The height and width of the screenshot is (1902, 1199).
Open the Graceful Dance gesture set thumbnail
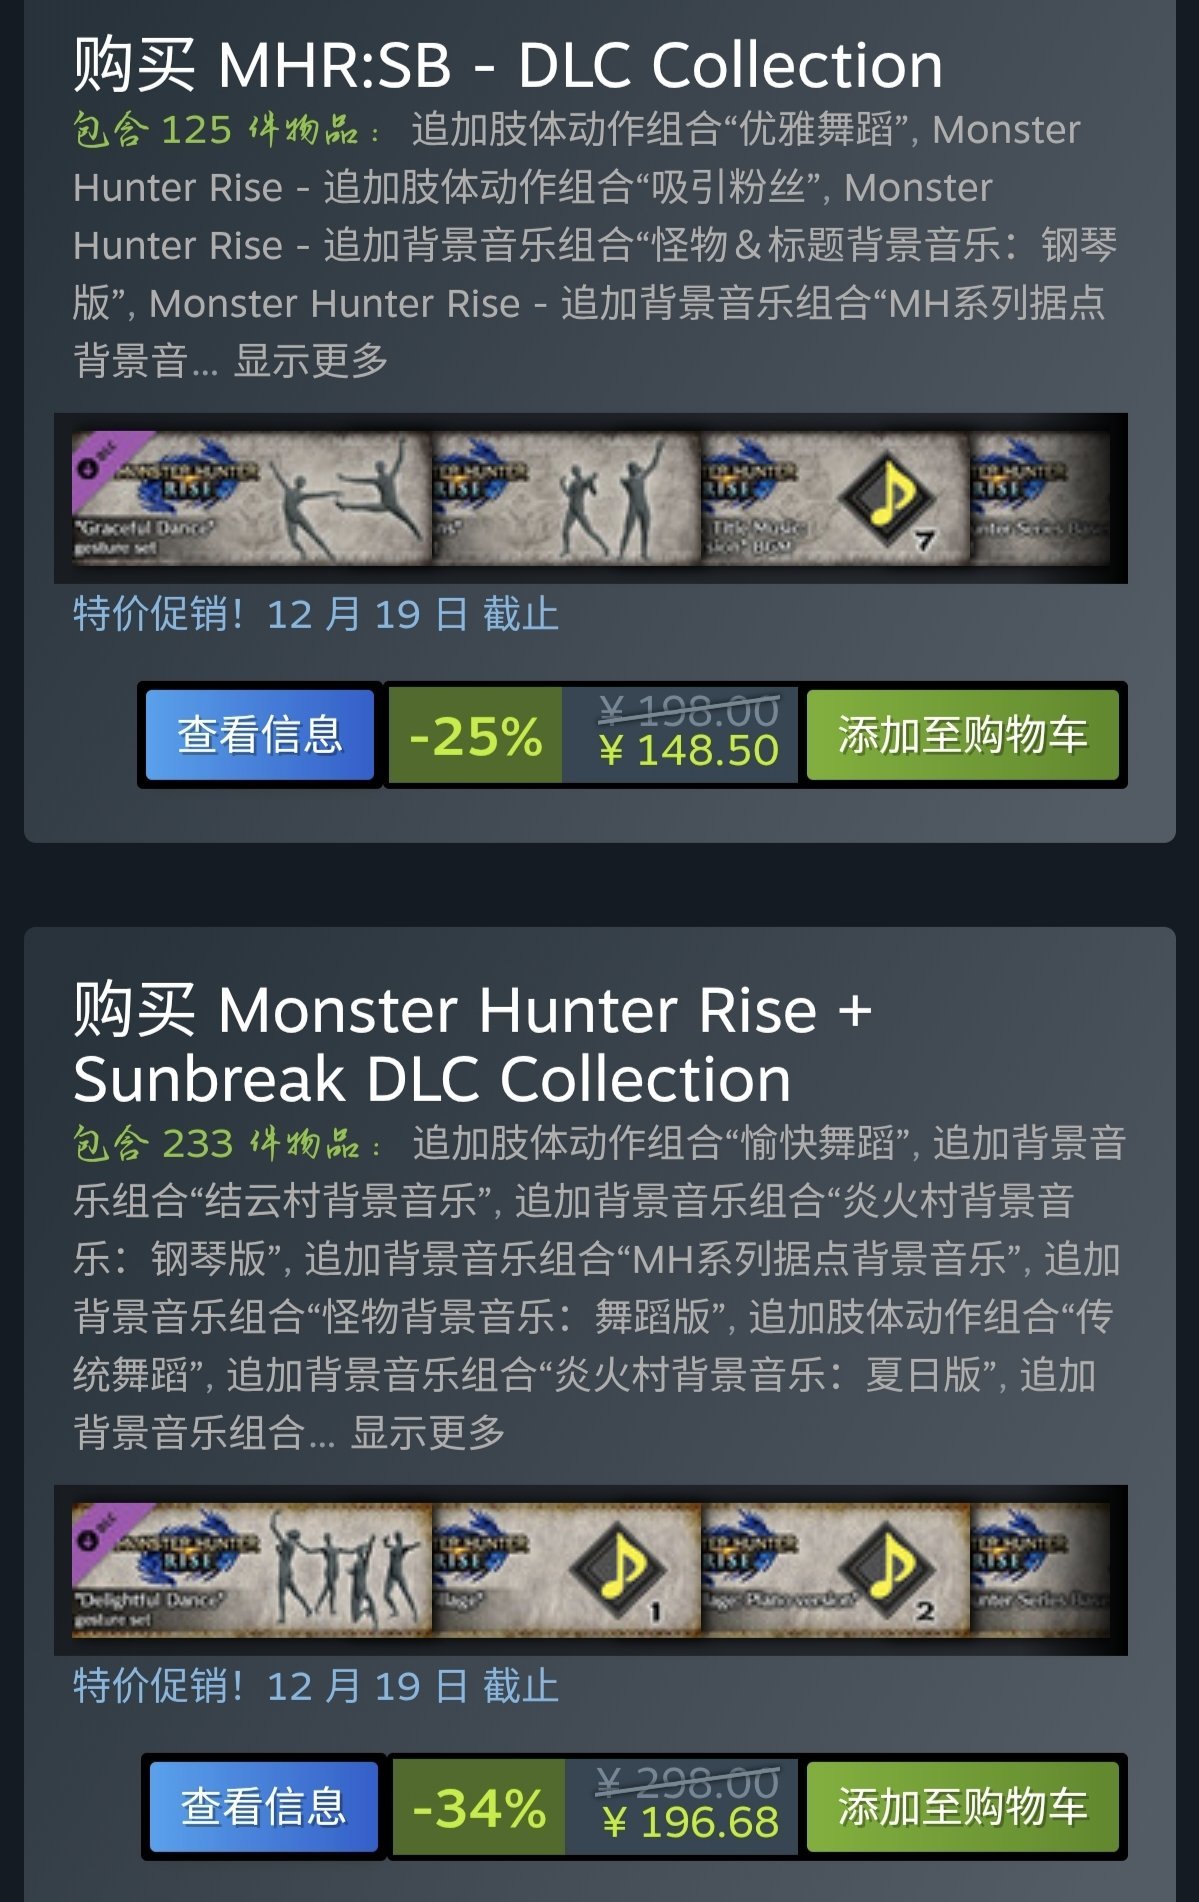[x=251, y=498]
